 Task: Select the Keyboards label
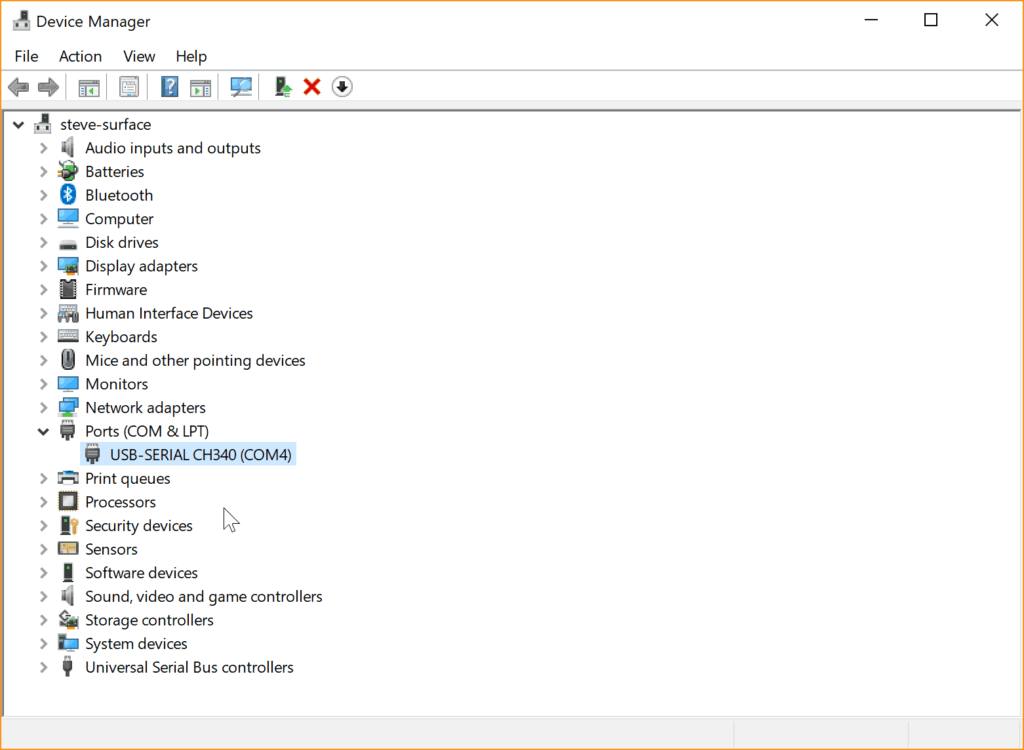tap(121, 336)
